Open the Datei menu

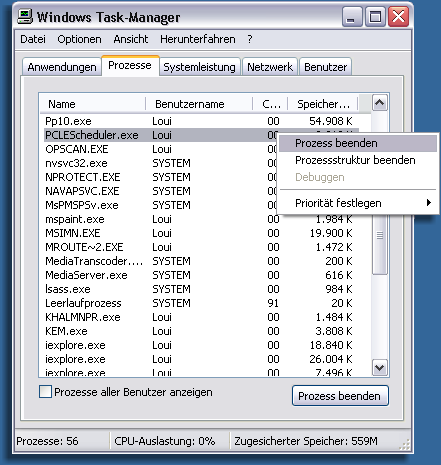(33, 39)
